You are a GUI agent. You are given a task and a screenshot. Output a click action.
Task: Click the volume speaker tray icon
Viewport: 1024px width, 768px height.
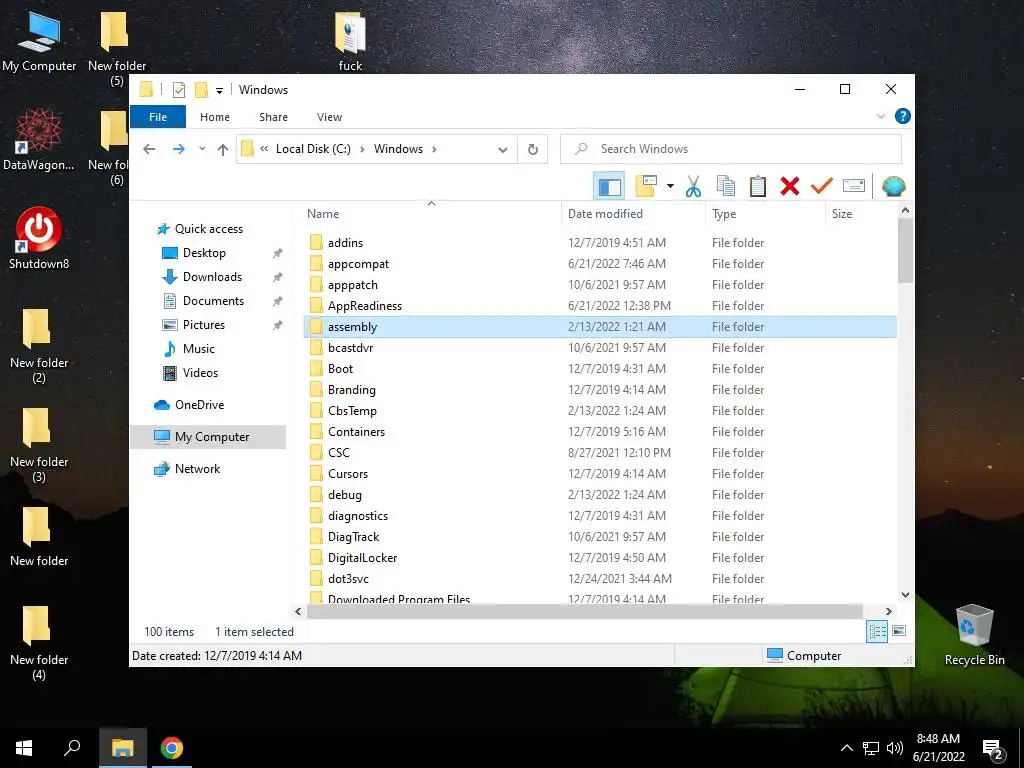(x=895, y=748)
